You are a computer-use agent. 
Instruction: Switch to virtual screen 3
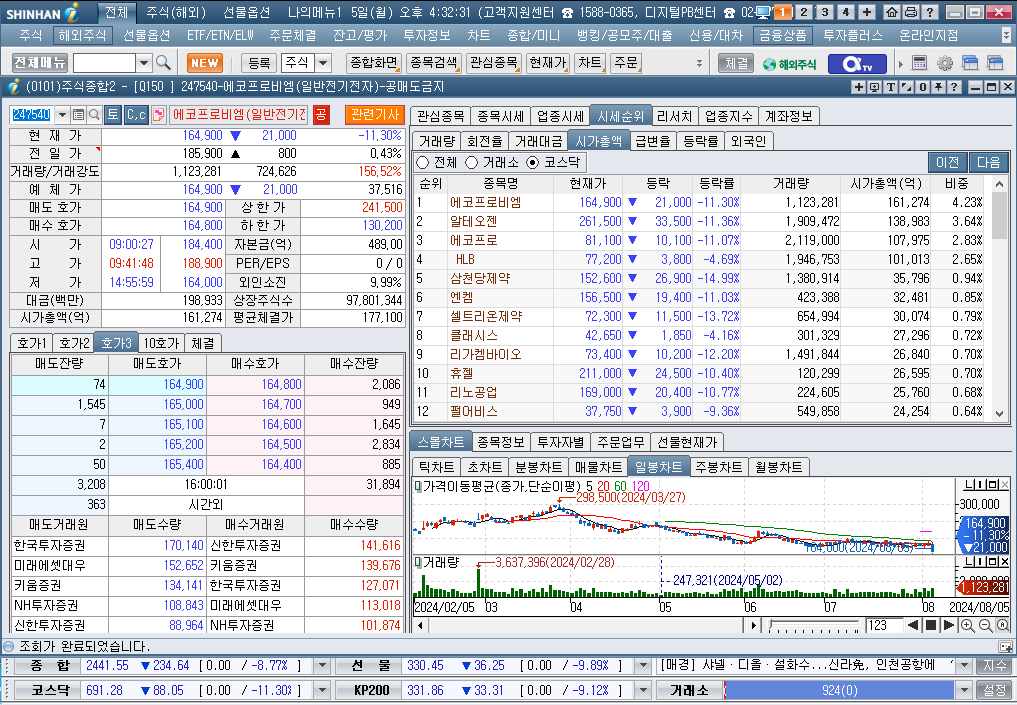824,12
